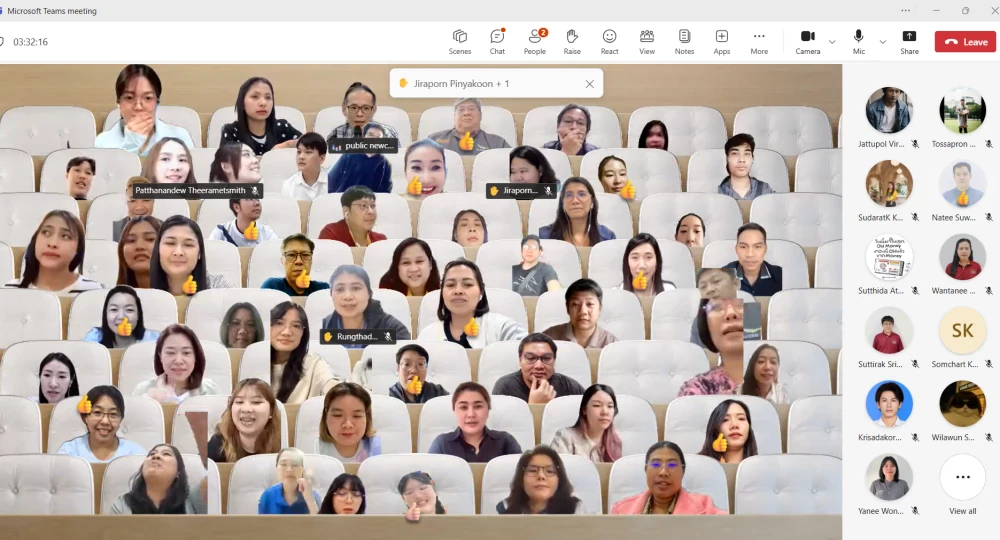Select Wantanee participant thumbnail
Screen dimensions: 1000x540
tap(962, 257)
